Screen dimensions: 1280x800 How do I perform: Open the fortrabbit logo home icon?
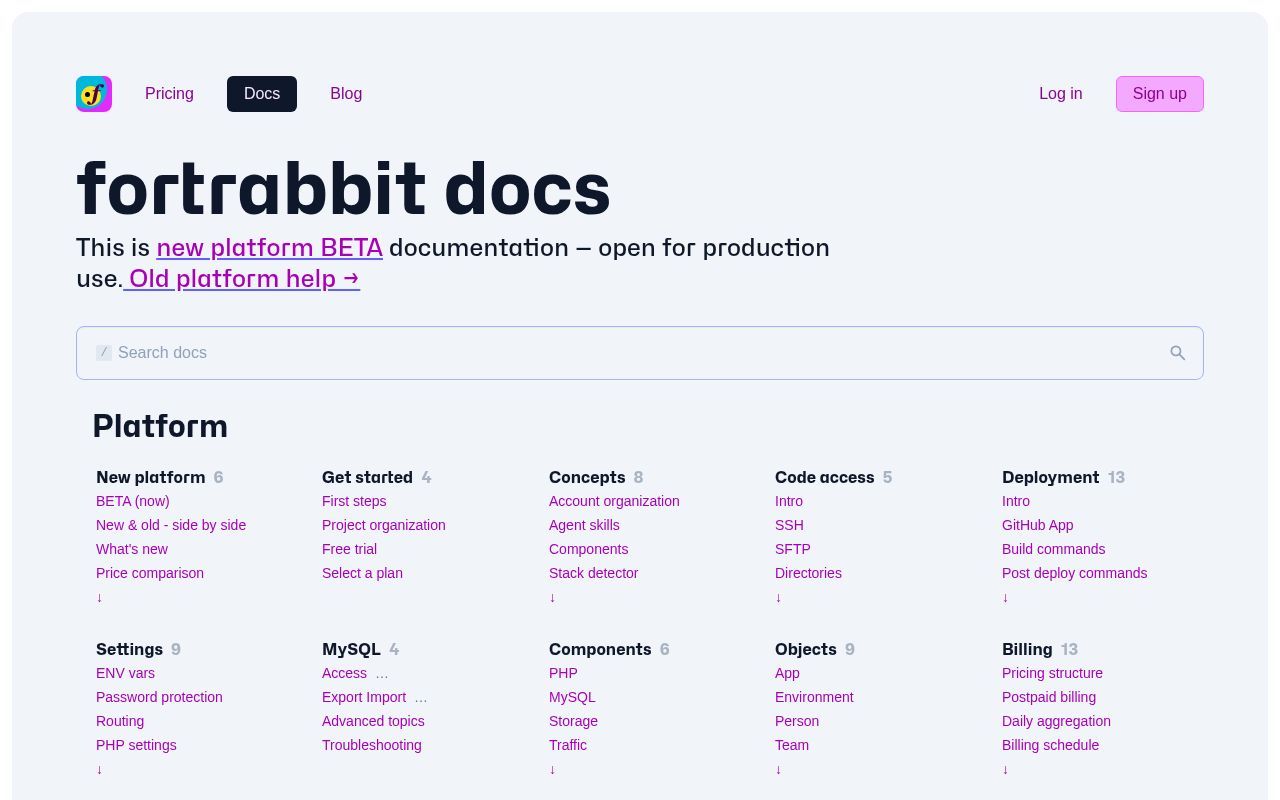coord(94,94)
